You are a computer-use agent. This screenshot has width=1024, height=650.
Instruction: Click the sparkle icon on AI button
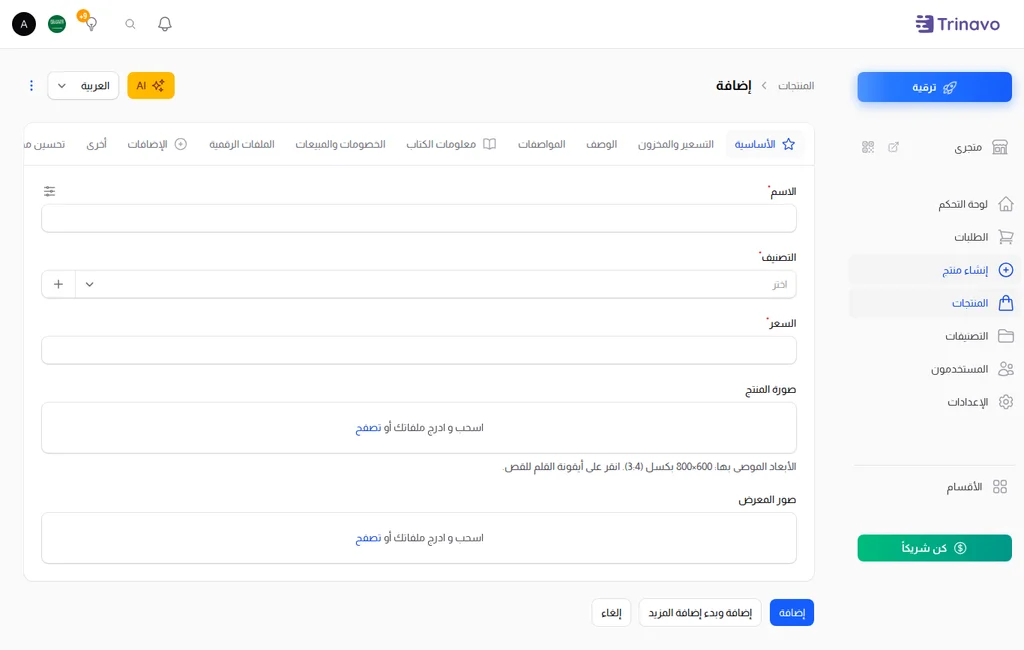click(x=158, y=86)
